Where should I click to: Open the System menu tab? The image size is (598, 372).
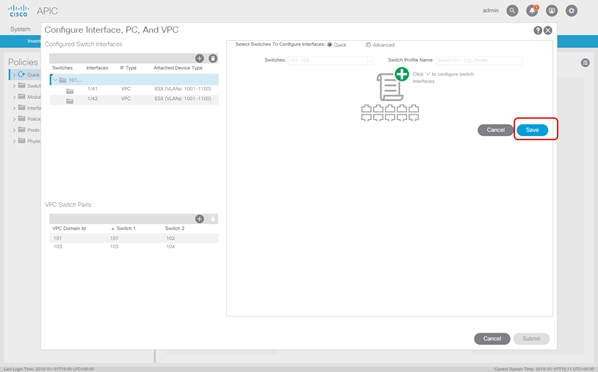(x=20, y=29)
